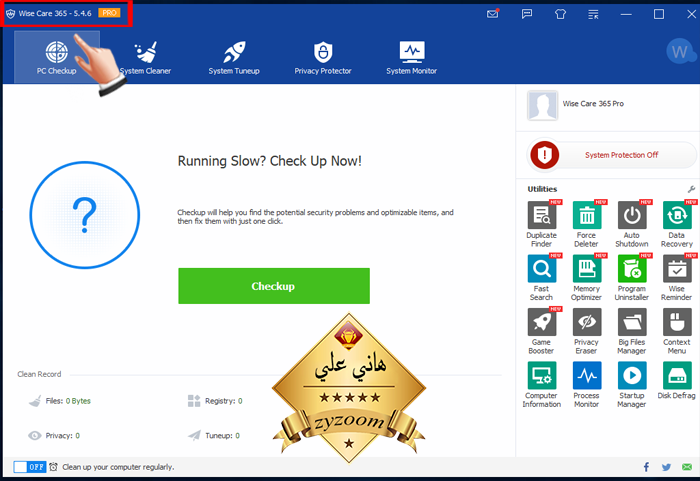Switch to the System Monitor tab
Image resolution: width=700 pixels, height=481 pixels.
412,57
